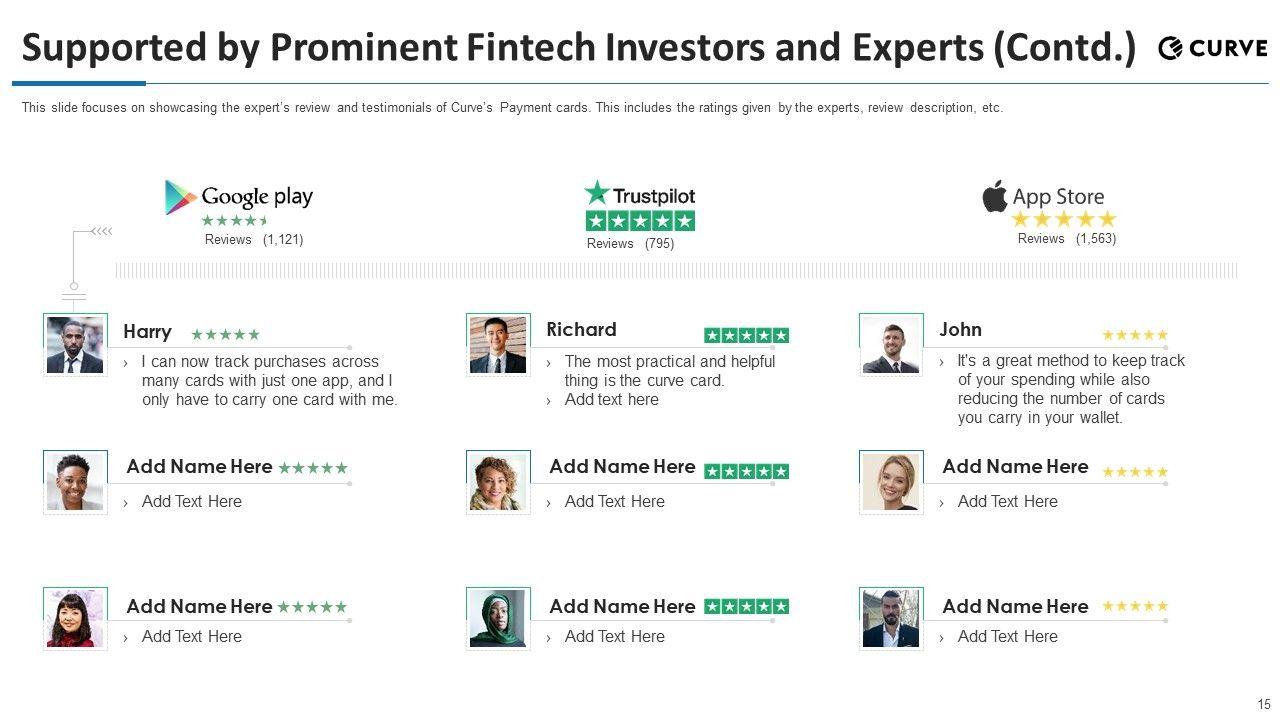Click Richard's green boxed star rating

[x=746, y=335]
